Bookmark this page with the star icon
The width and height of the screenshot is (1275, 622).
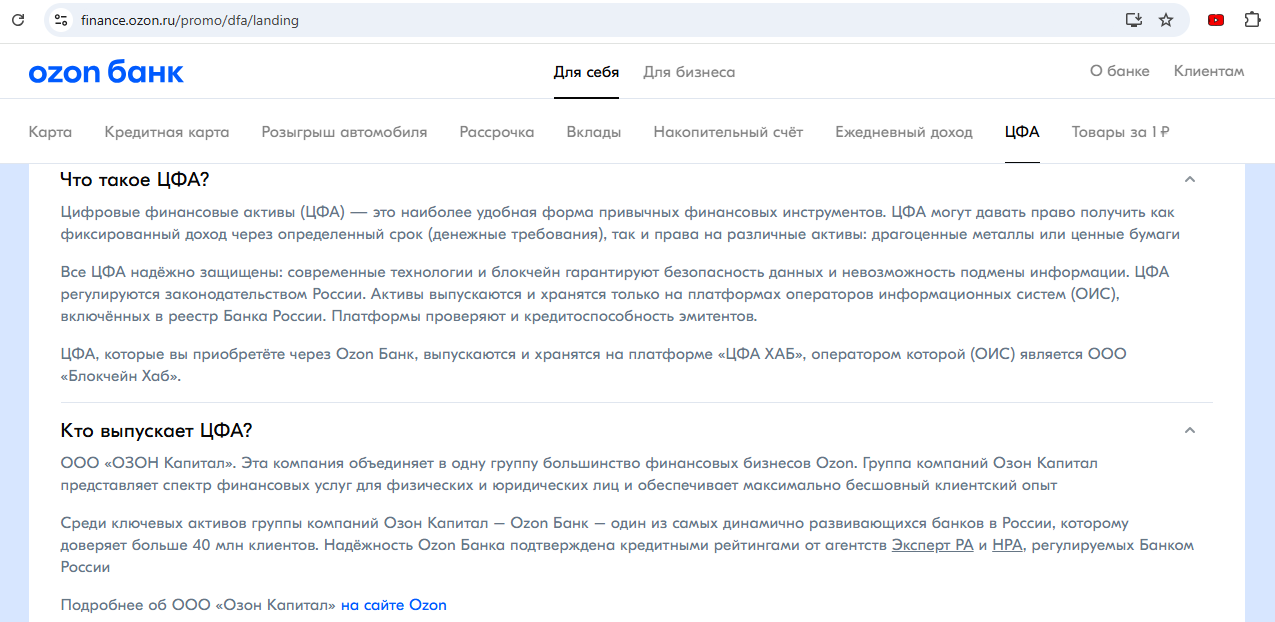click(x=1166, y=20)
